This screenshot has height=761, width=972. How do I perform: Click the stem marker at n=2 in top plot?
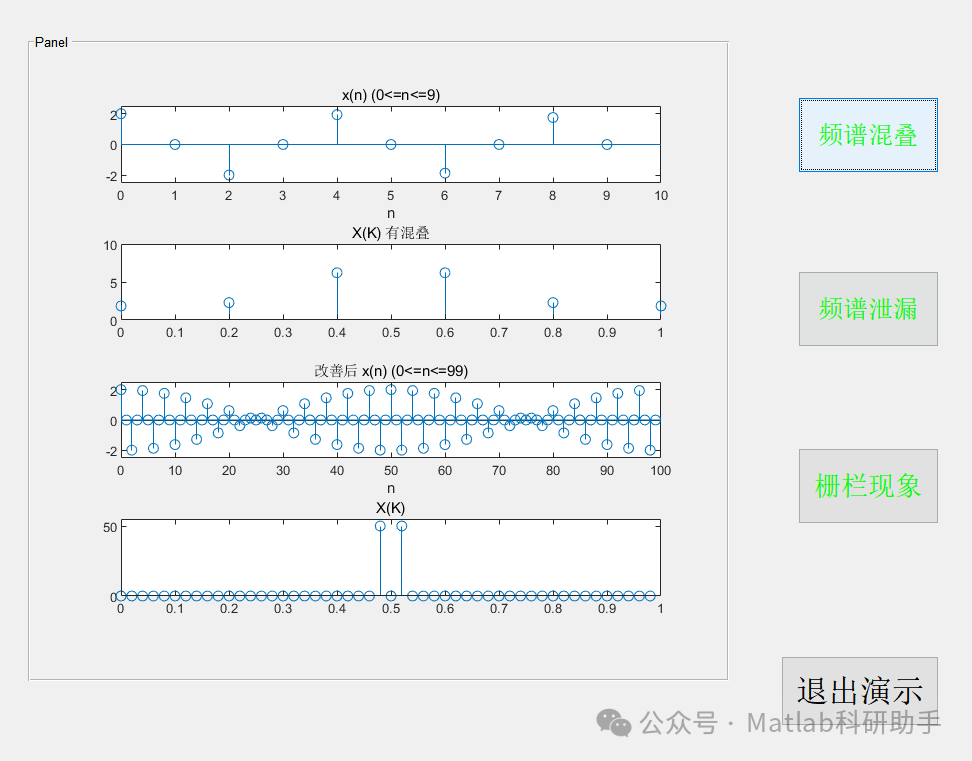229,175
